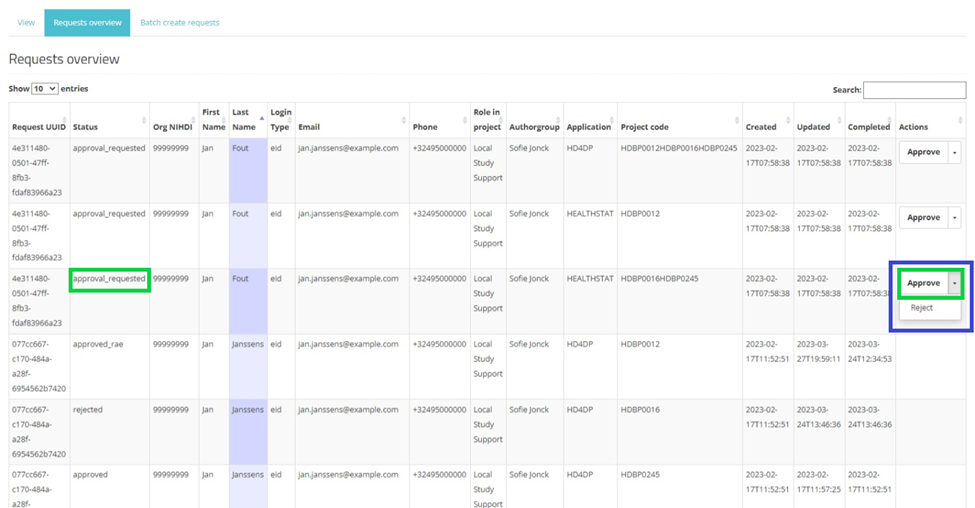Click the Search input field
Image resolution: width=975 pixels, height=508 pixels.
point(914,90)
